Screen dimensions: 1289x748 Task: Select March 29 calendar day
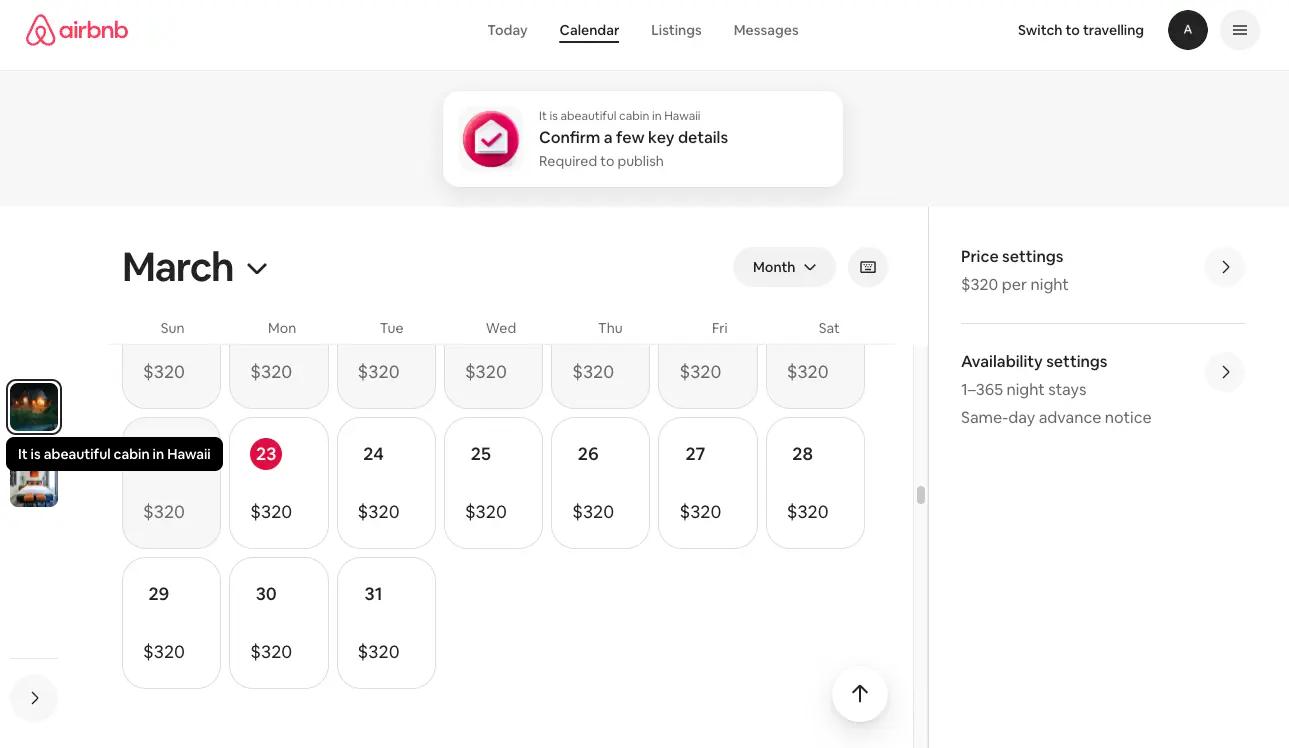[x=171, y=623]
